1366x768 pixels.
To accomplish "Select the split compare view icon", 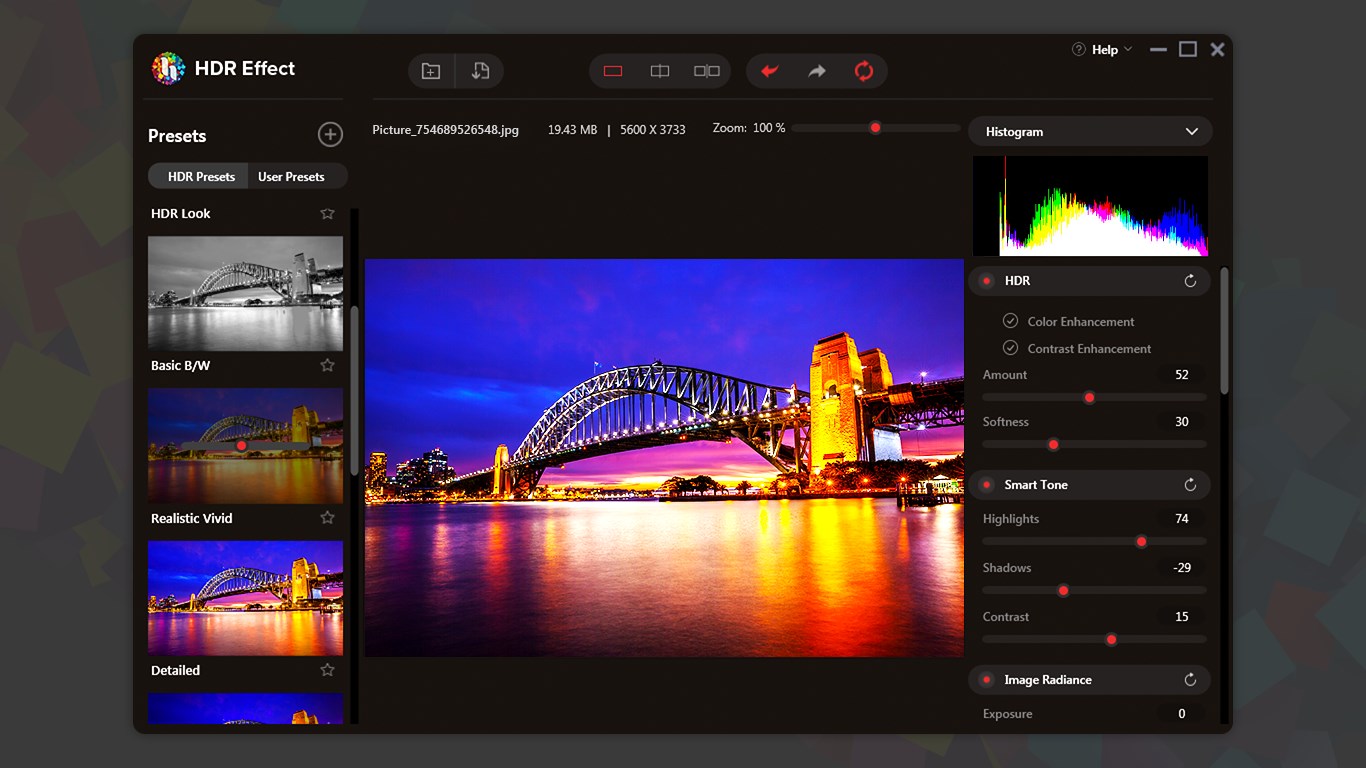I will (660, 71).
